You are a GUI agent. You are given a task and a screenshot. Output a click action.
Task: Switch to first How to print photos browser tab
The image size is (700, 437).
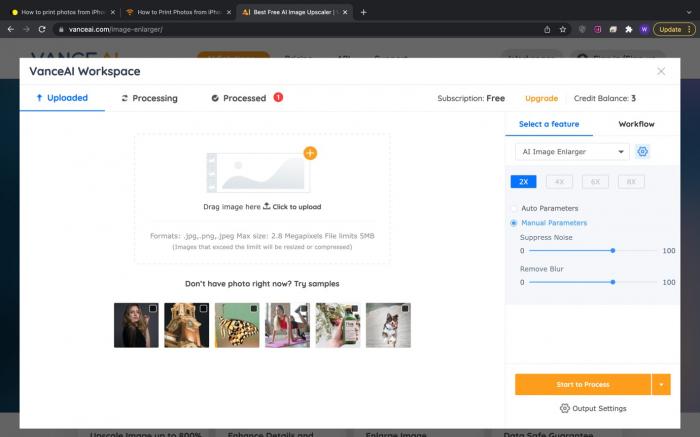[62, 12]
